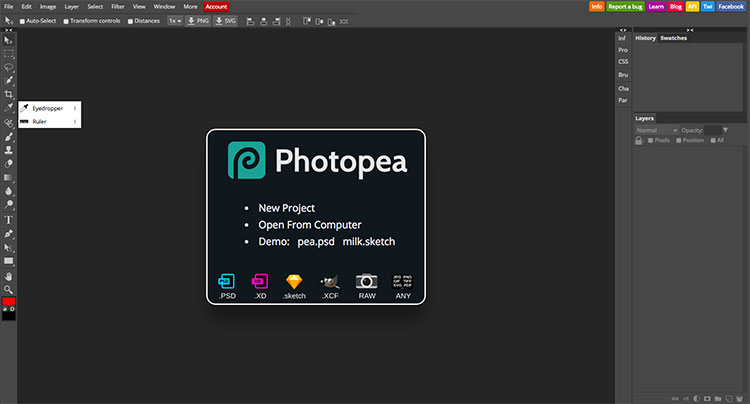Expand the Inf info side panel
The height and width of the screenshot is (404, 750).
click(x=622, y=38)
